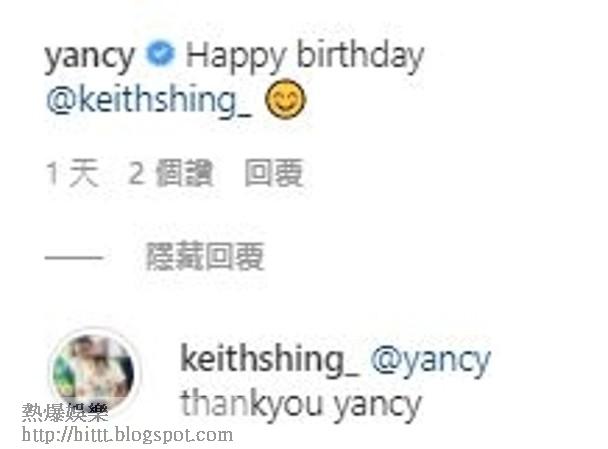Open the hittt.blogspot.com watermark URL
Screen dimensions: 608x449
click(x=128, y=435)
